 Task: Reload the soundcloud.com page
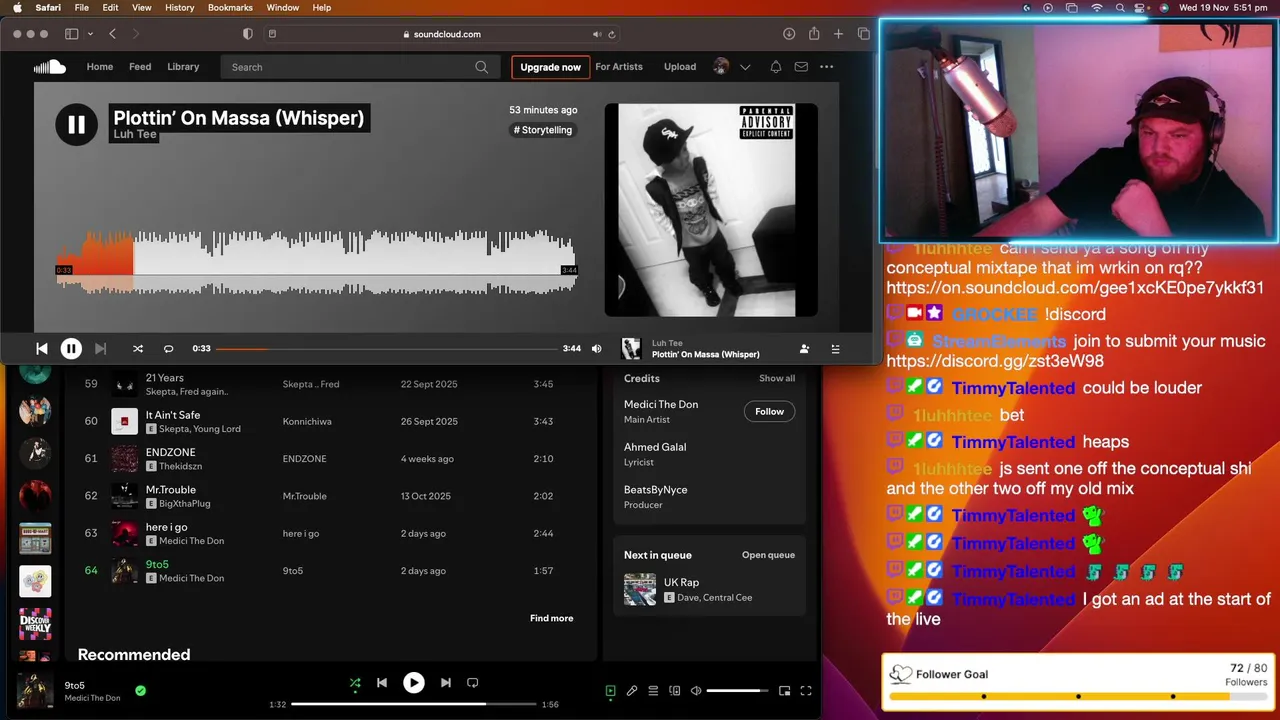click(x=612, y=34)
